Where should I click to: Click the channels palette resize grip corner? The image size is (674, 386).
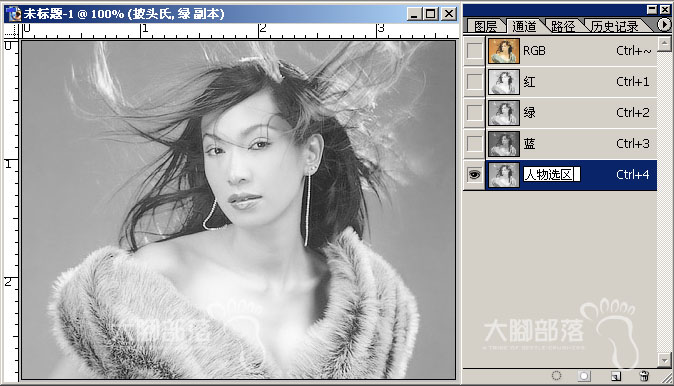pos(666,377)
